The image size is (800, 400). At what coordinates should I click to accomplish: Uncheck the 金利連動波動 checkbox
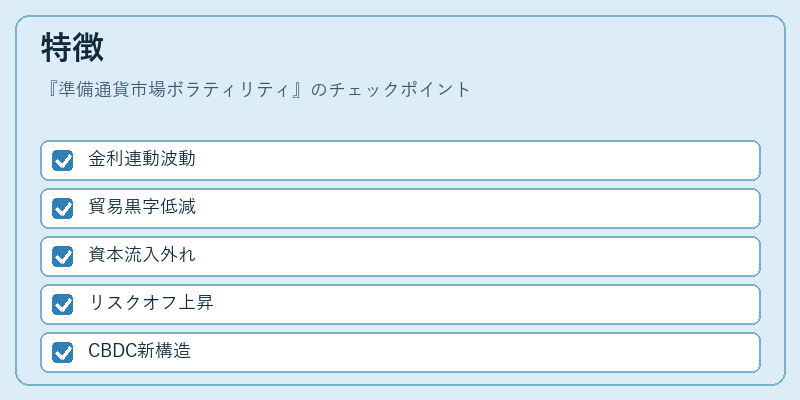[x=62, y=160]
